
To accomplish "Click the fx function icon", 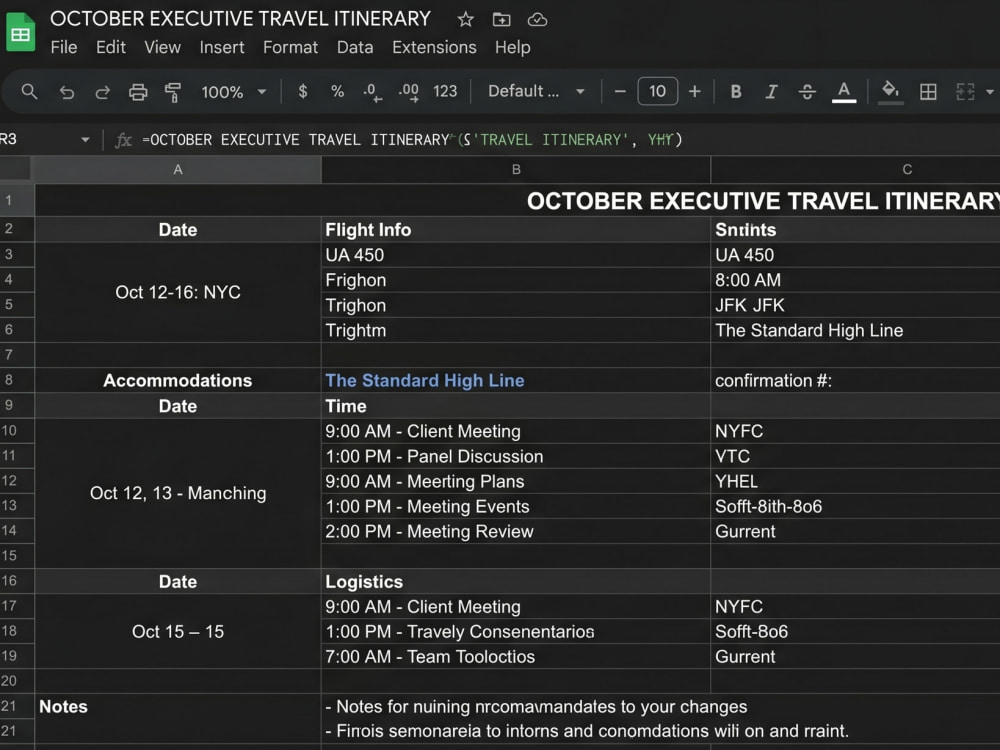I will (123, 140).
